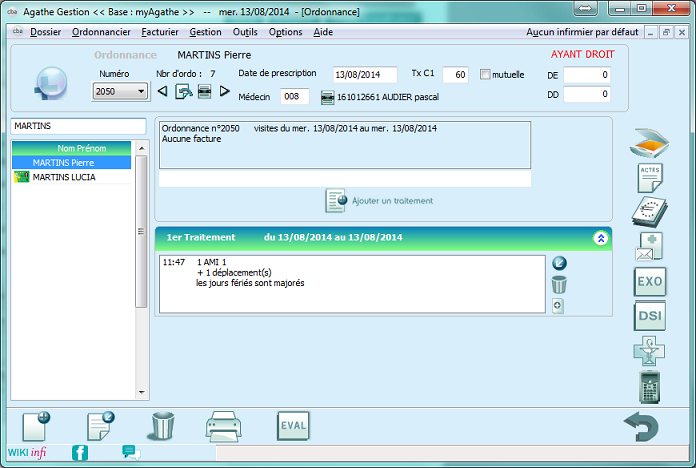Select MARTINS LUCIA in the list
Viewport: 696px width, 468px height.
pos(71,177)
